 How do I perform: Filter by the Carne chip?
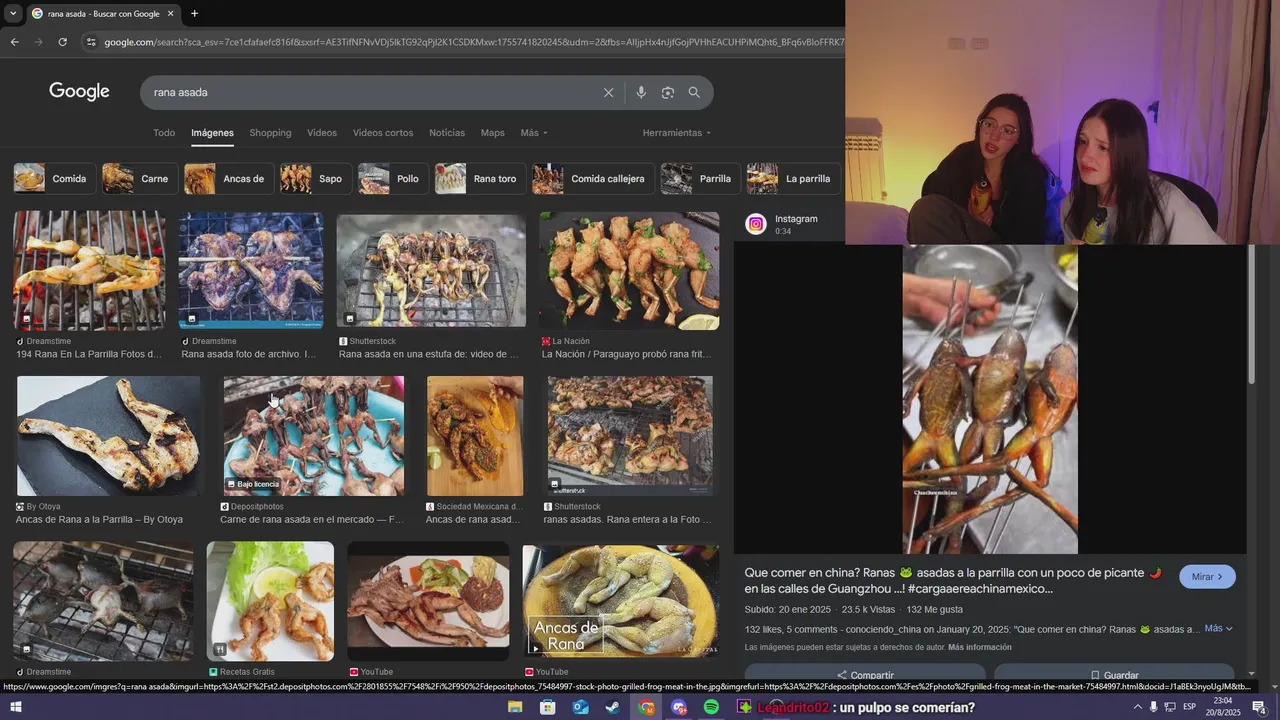pos(139,179)
